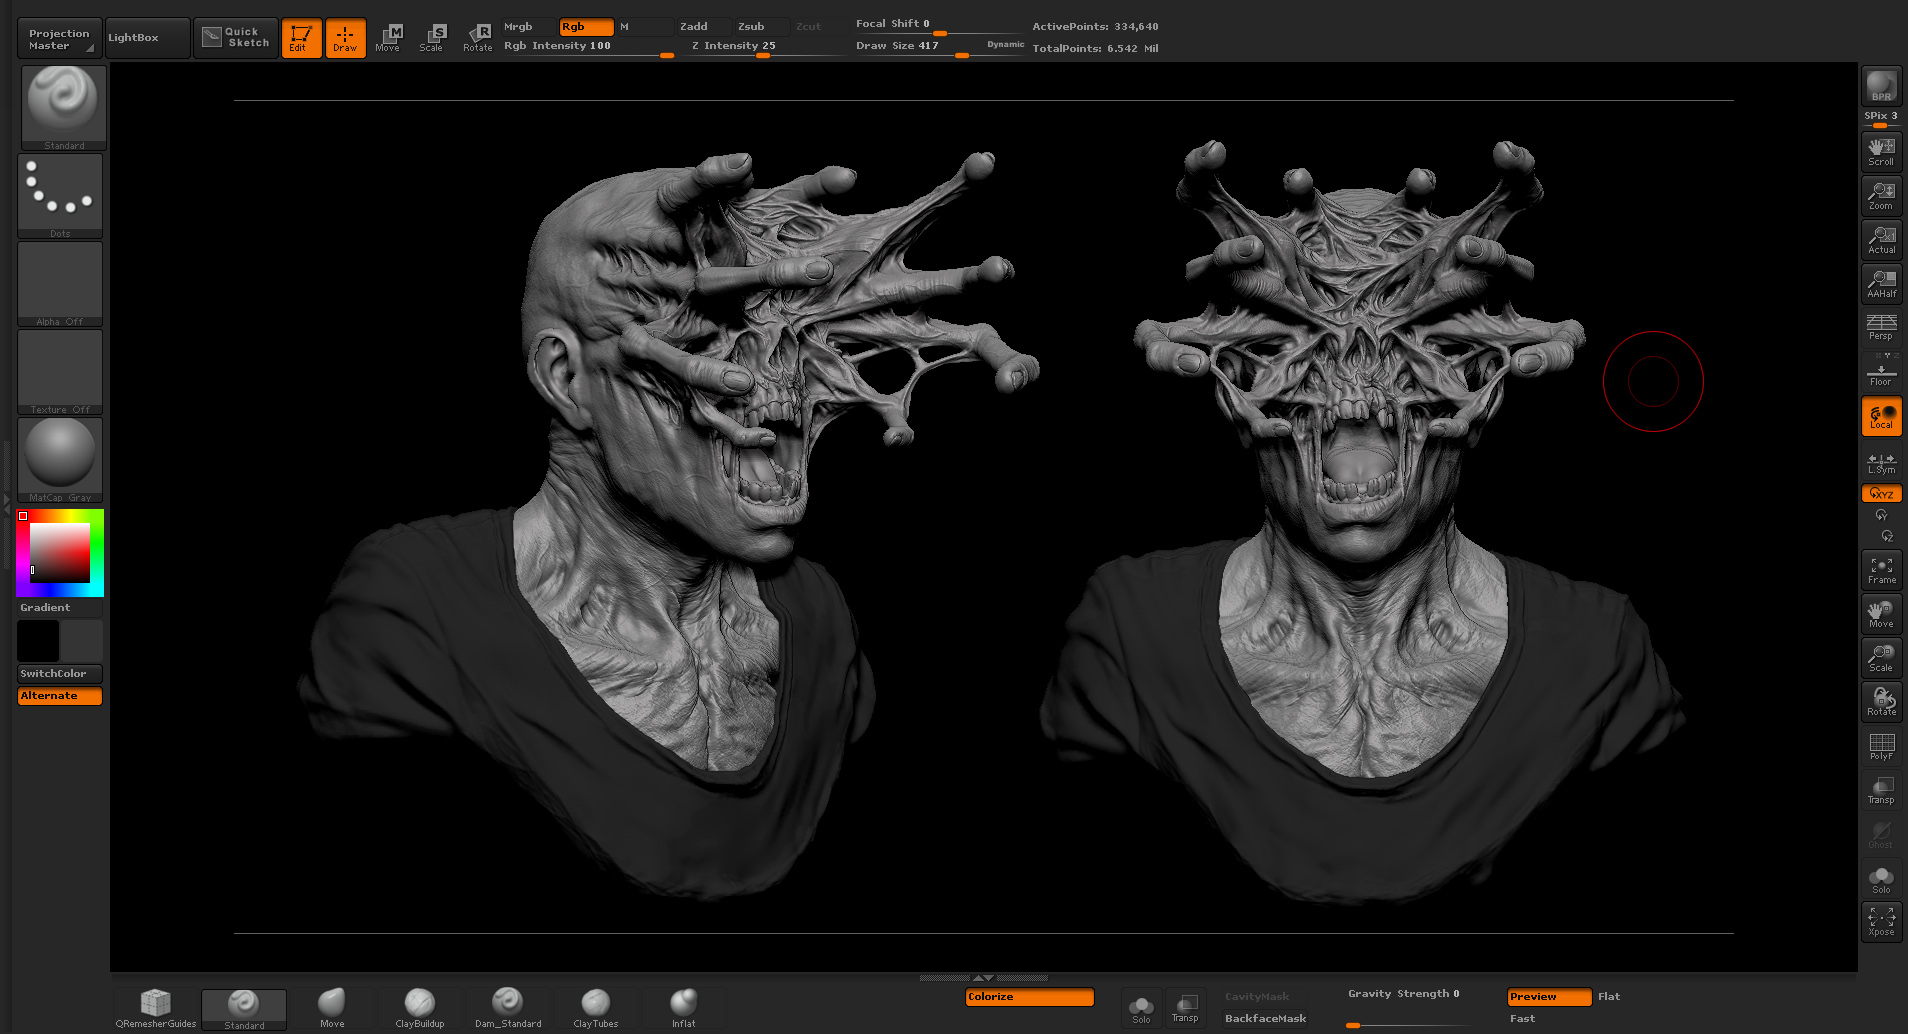Enable Zsub sculpt mode

(x=762, y=27)
